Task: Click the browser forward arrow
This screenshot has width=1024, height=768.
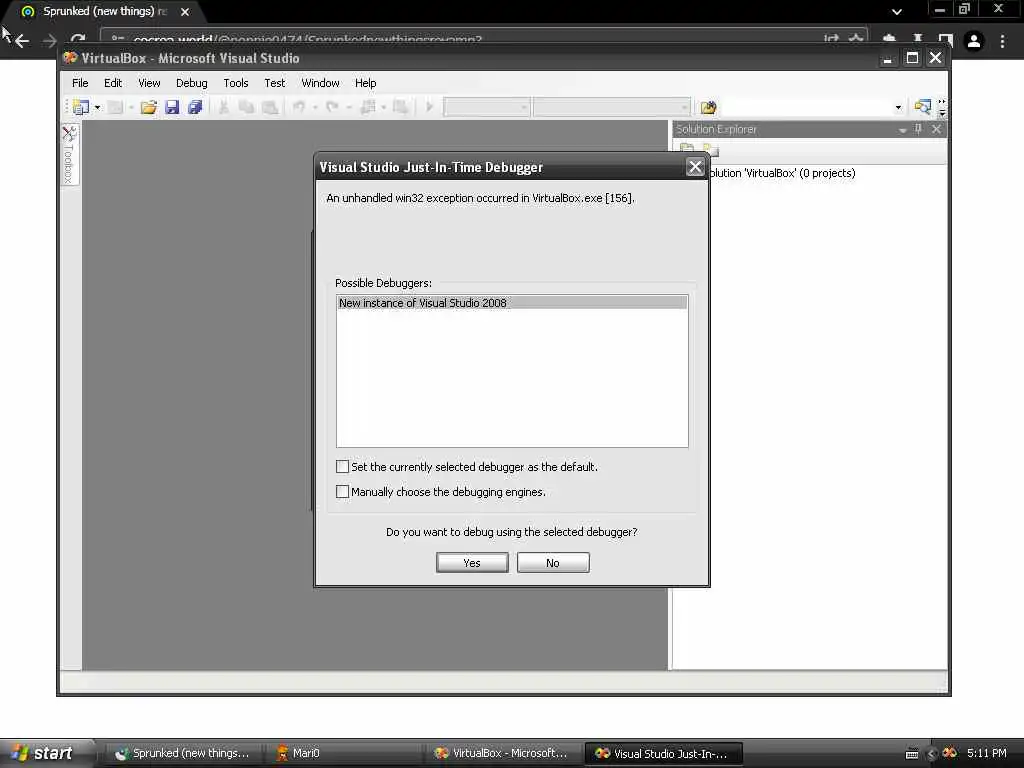Action: pos(50,41)
